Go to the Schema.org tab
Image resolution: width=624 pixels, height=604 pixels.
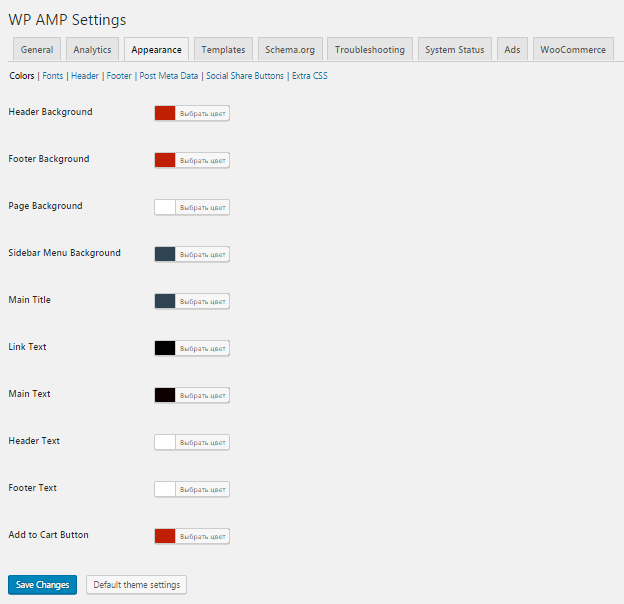(x=290, y=49)
